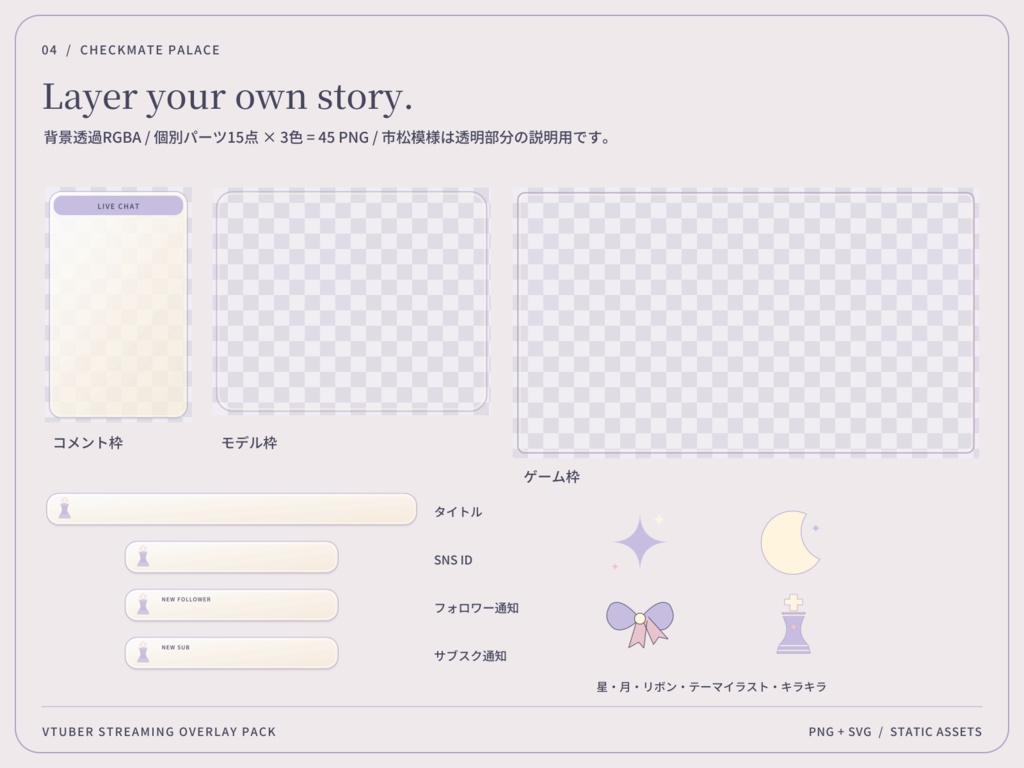Click the '04 / CHECKMATE PALACE' header text

click(131, 50)
